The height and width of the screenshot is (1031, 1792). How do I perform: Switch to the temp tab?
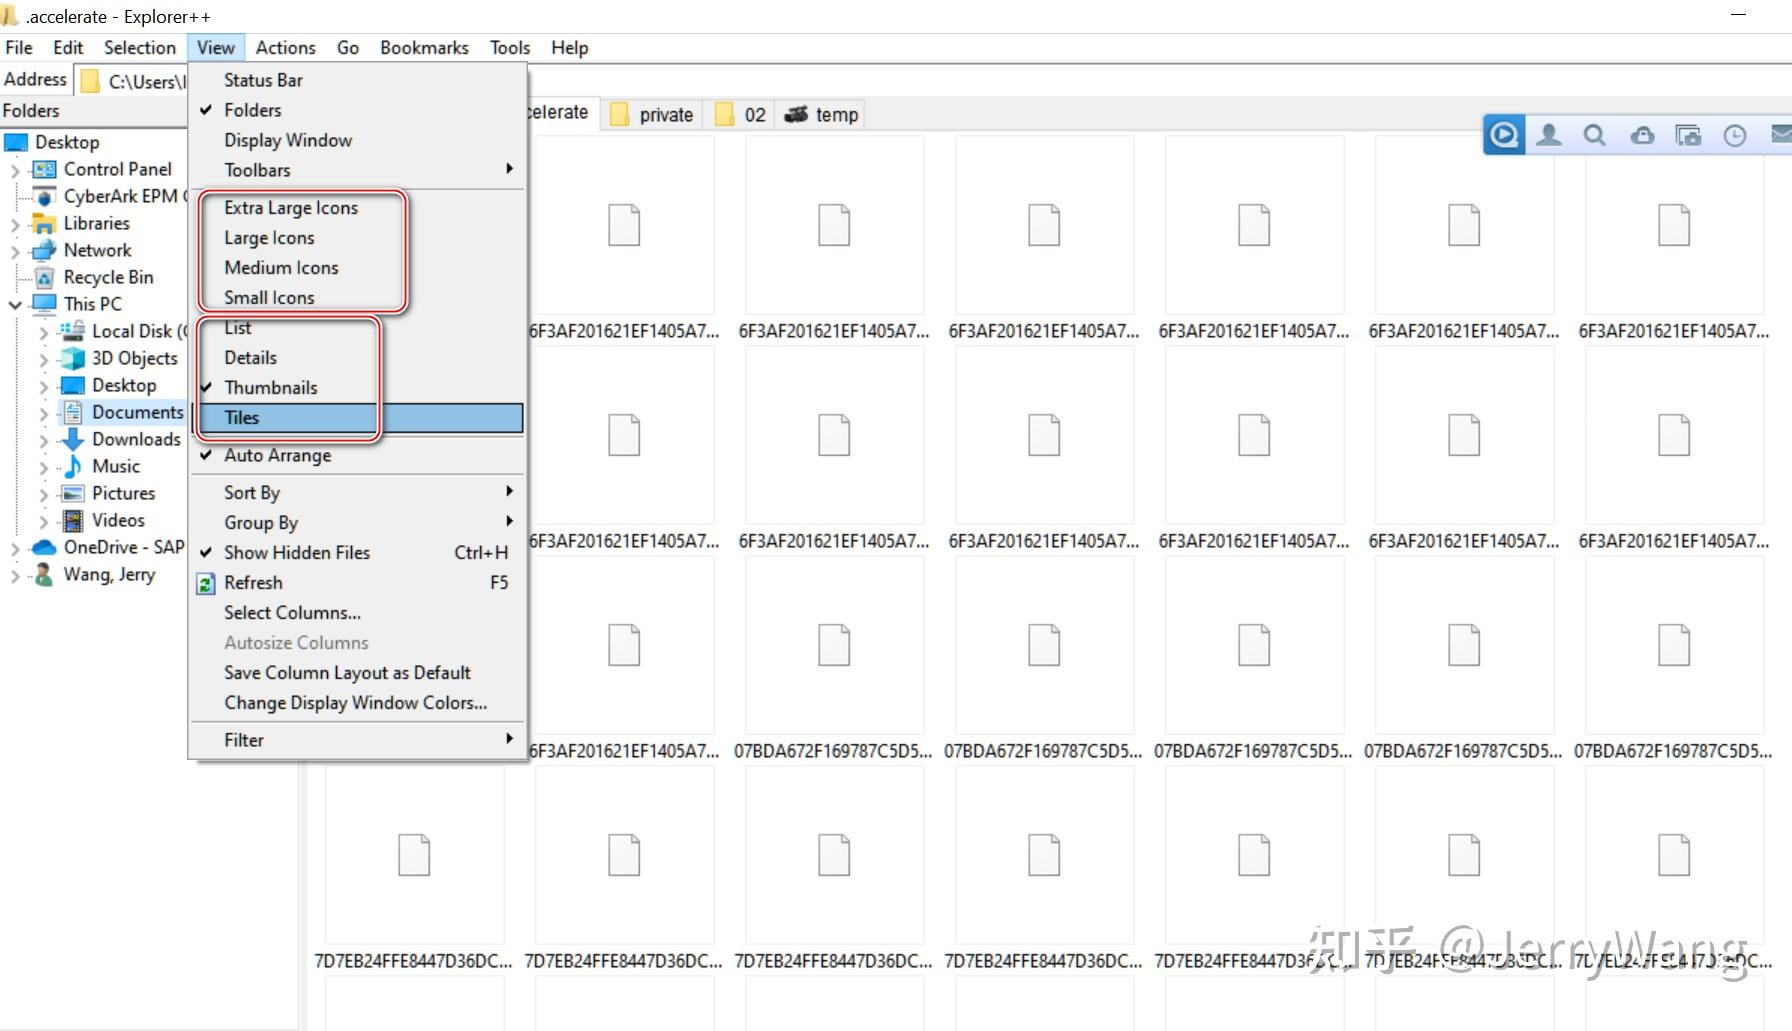(821, 115)
